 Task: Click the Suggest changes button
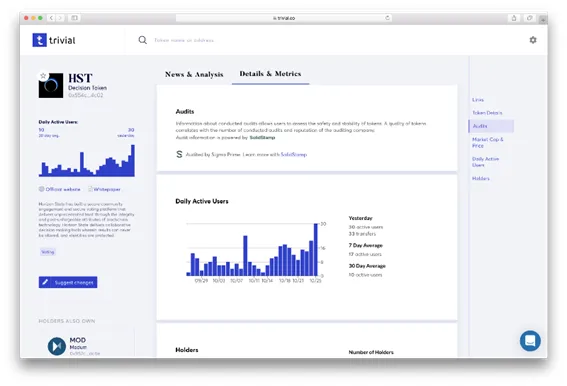pos(68,282)
